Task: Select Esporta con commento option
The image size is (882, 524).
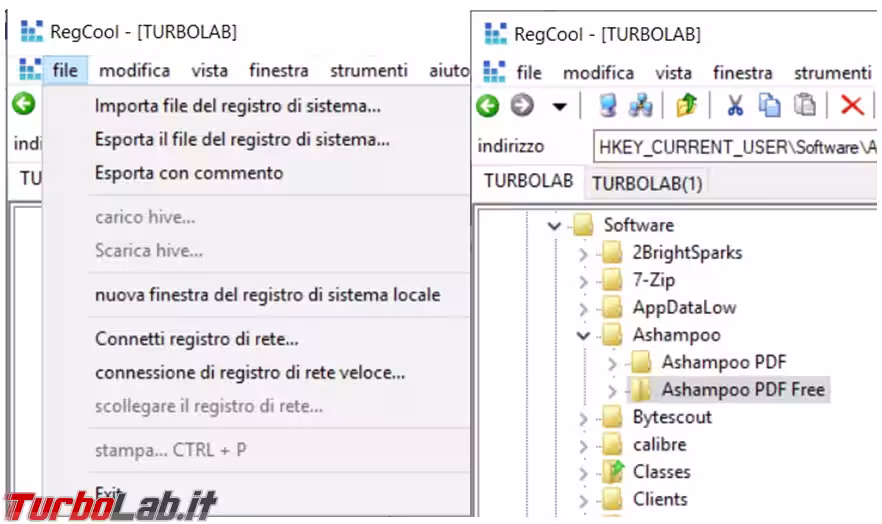Action: [x=188, y=173]
